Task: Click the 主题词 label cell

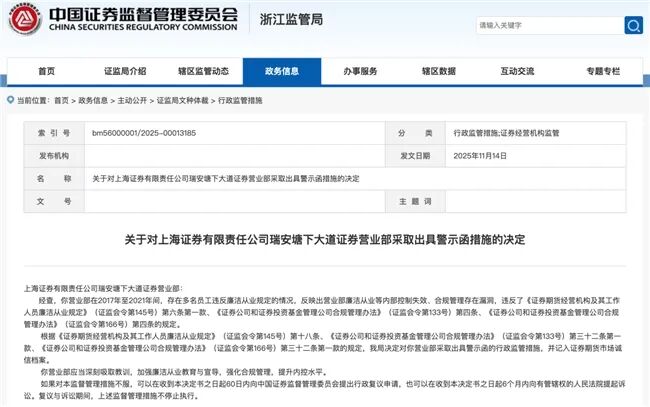Action: point(415,201)
